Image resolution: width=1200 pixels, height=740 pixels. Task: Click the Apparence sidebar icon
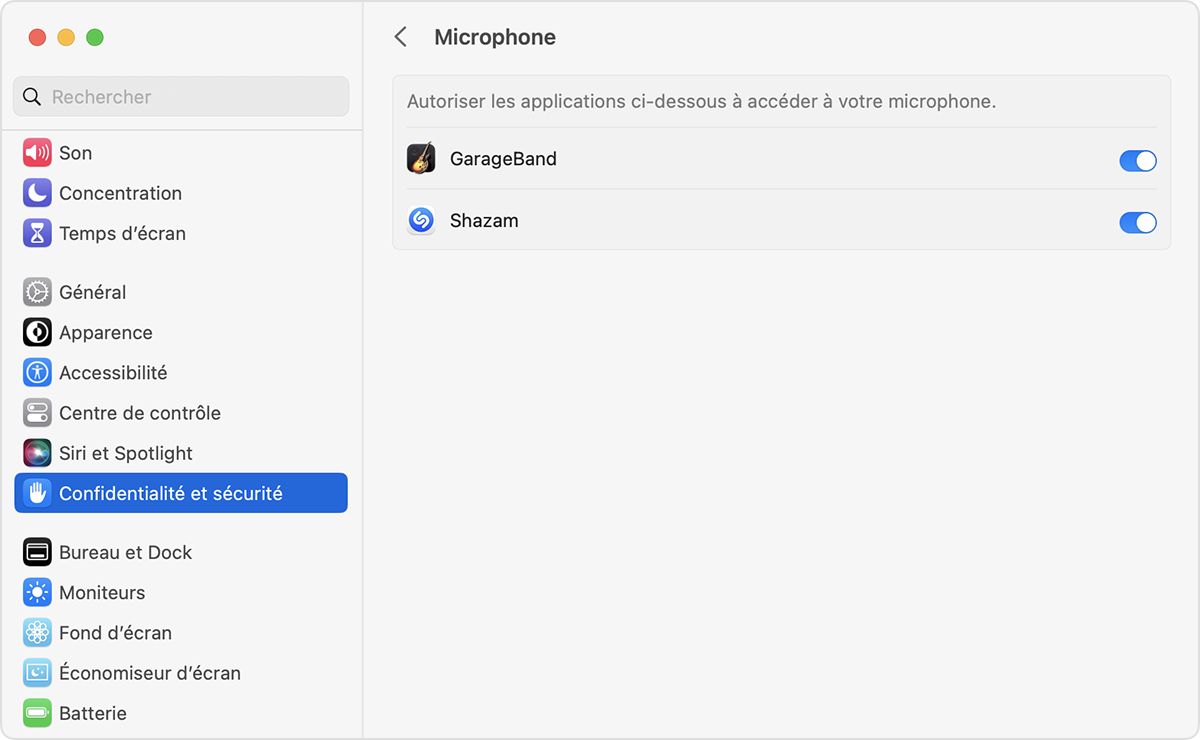(37, 332)
